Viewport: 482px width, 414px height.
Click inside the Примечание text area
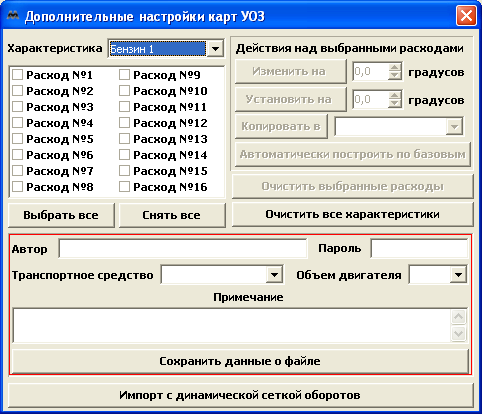click(x=232, y=325)
